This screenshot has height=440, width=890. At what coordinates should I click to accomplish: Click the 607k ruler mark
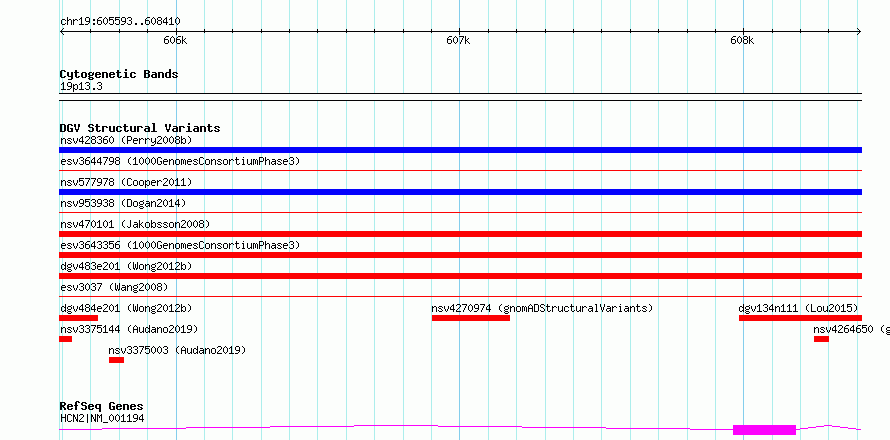(x=458, y=40)
